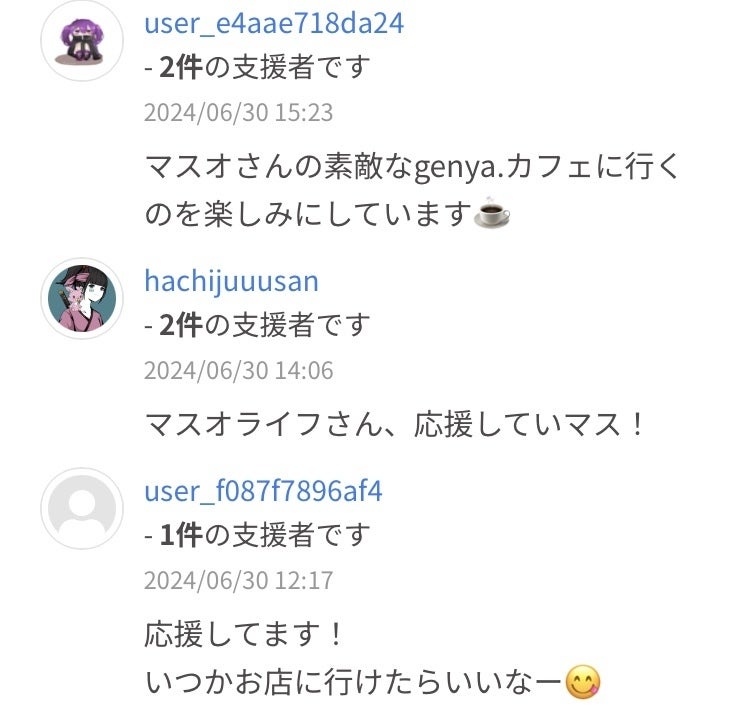Open hachijuuusan profile link
Image resolution: width=750 pixels, height=712 pixels.
(232, 282)
